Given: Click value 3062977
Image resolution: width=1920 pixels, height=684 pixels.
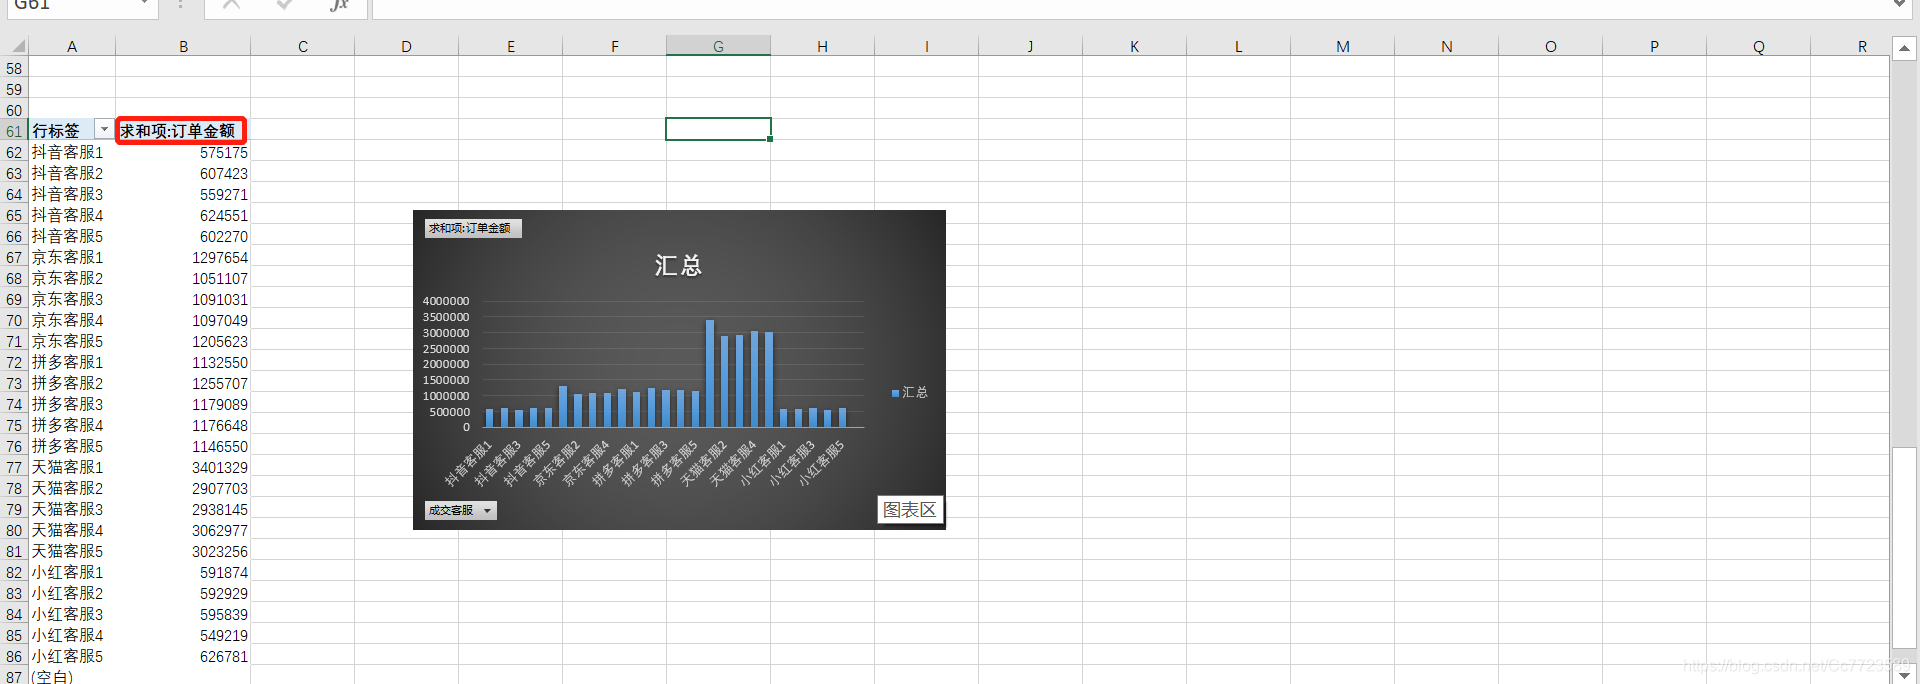Looking at the screenshot, I should (x=220, y=531).
